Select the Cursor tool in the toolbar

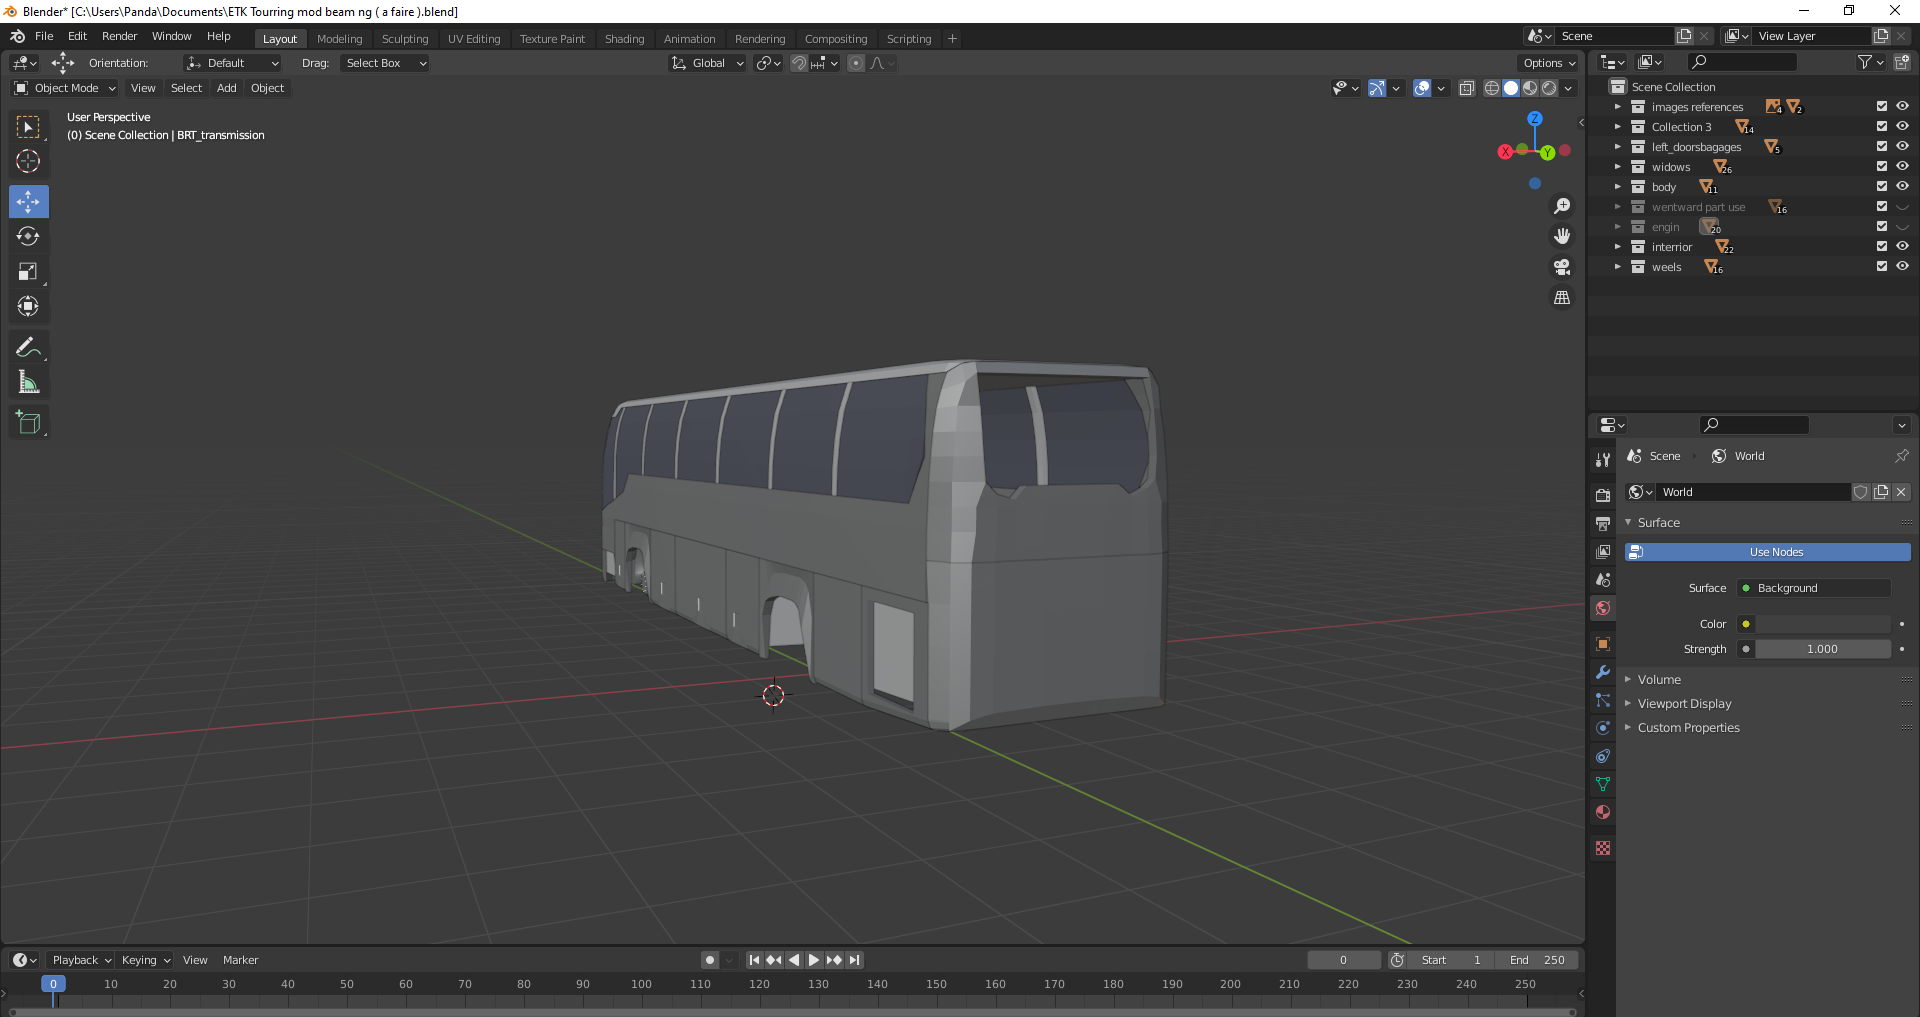point(28,161)
